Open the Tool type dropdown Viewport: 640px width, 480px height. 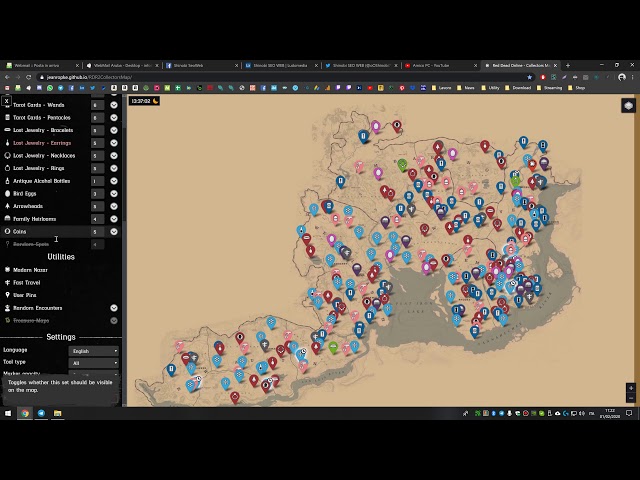coord(94,363)
